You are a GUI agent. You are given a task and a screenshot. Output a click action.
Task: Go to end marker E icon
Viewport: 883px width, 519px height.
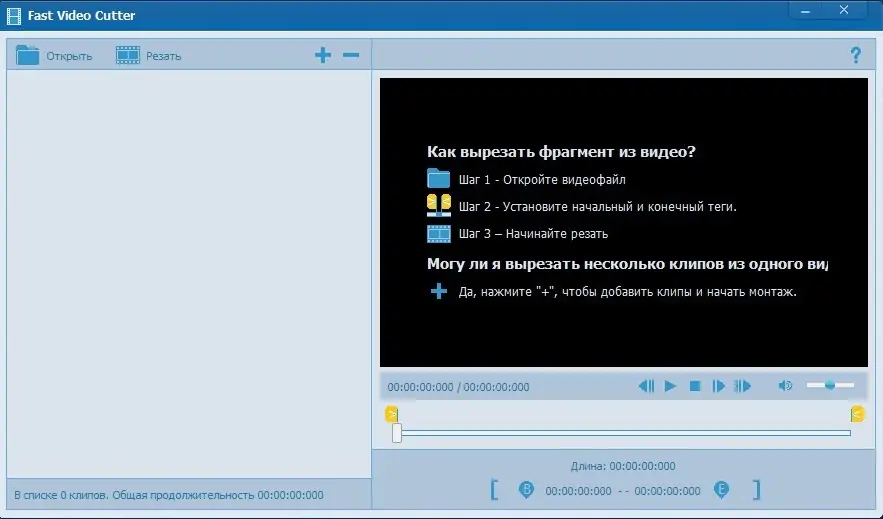[x=721, y=490]
